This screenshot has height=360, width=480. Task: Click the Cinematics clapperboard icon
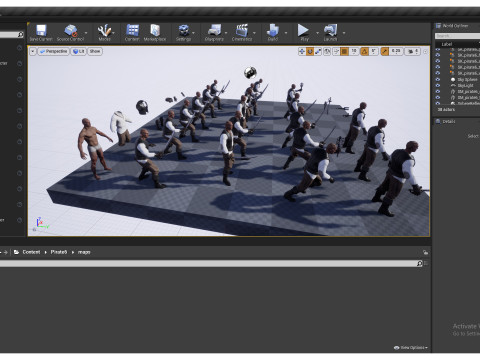pyautogui.click(x=242, y=32)
